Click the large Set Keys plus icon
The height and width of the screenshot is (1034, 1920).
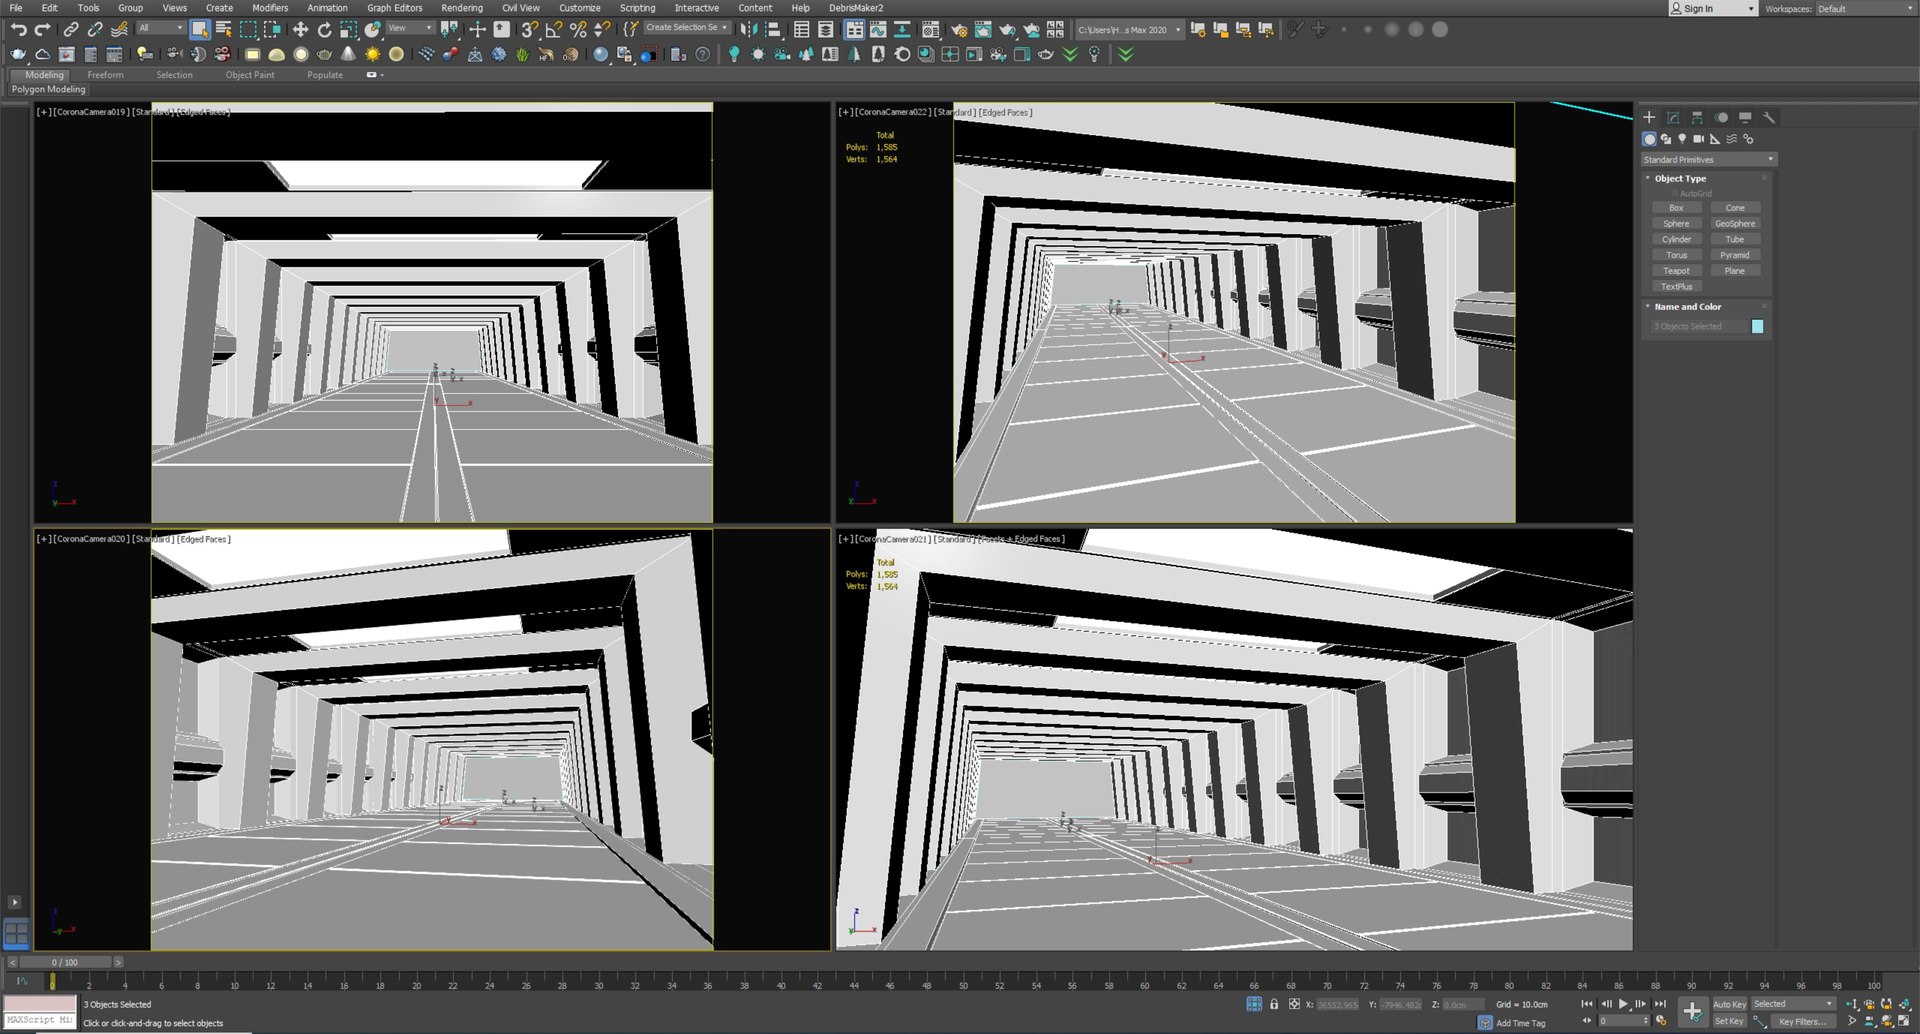pos(1692,1012)
